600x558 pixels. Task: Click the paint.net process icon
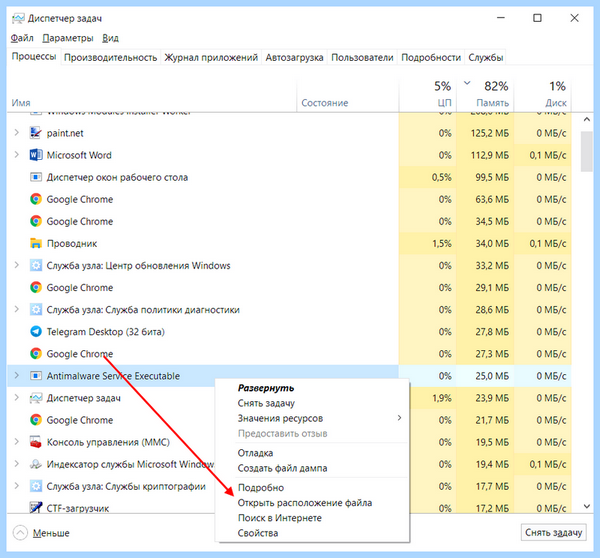coord(36,133)
